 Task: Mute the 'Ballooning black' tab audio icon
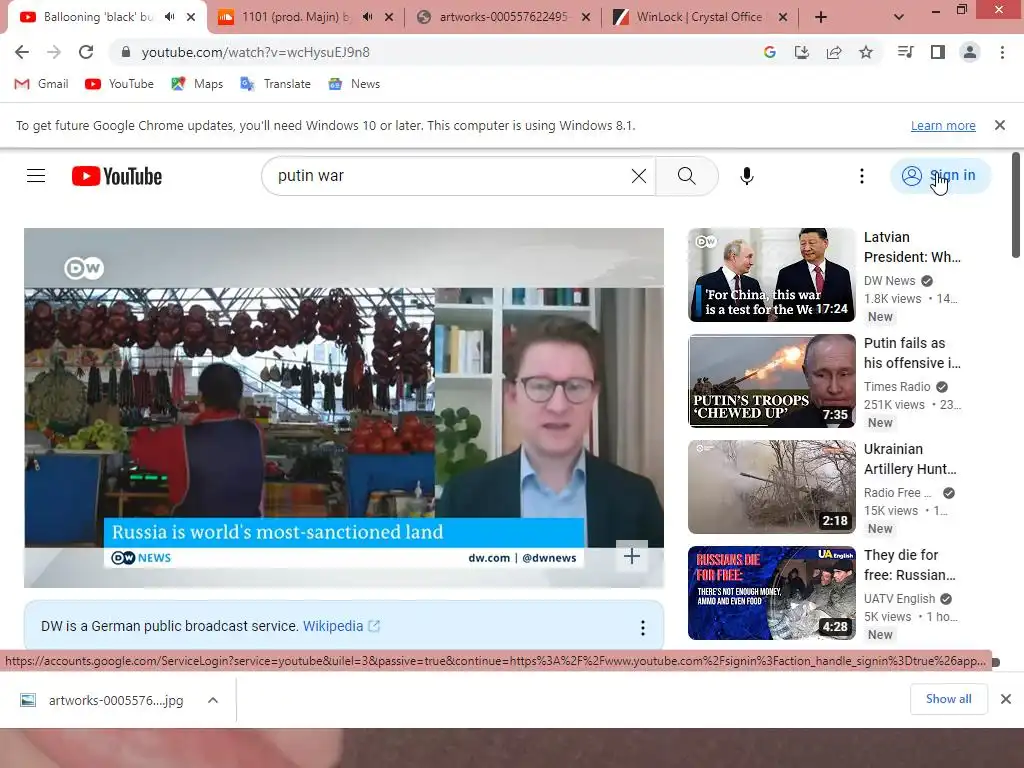(x=170, y=17)
